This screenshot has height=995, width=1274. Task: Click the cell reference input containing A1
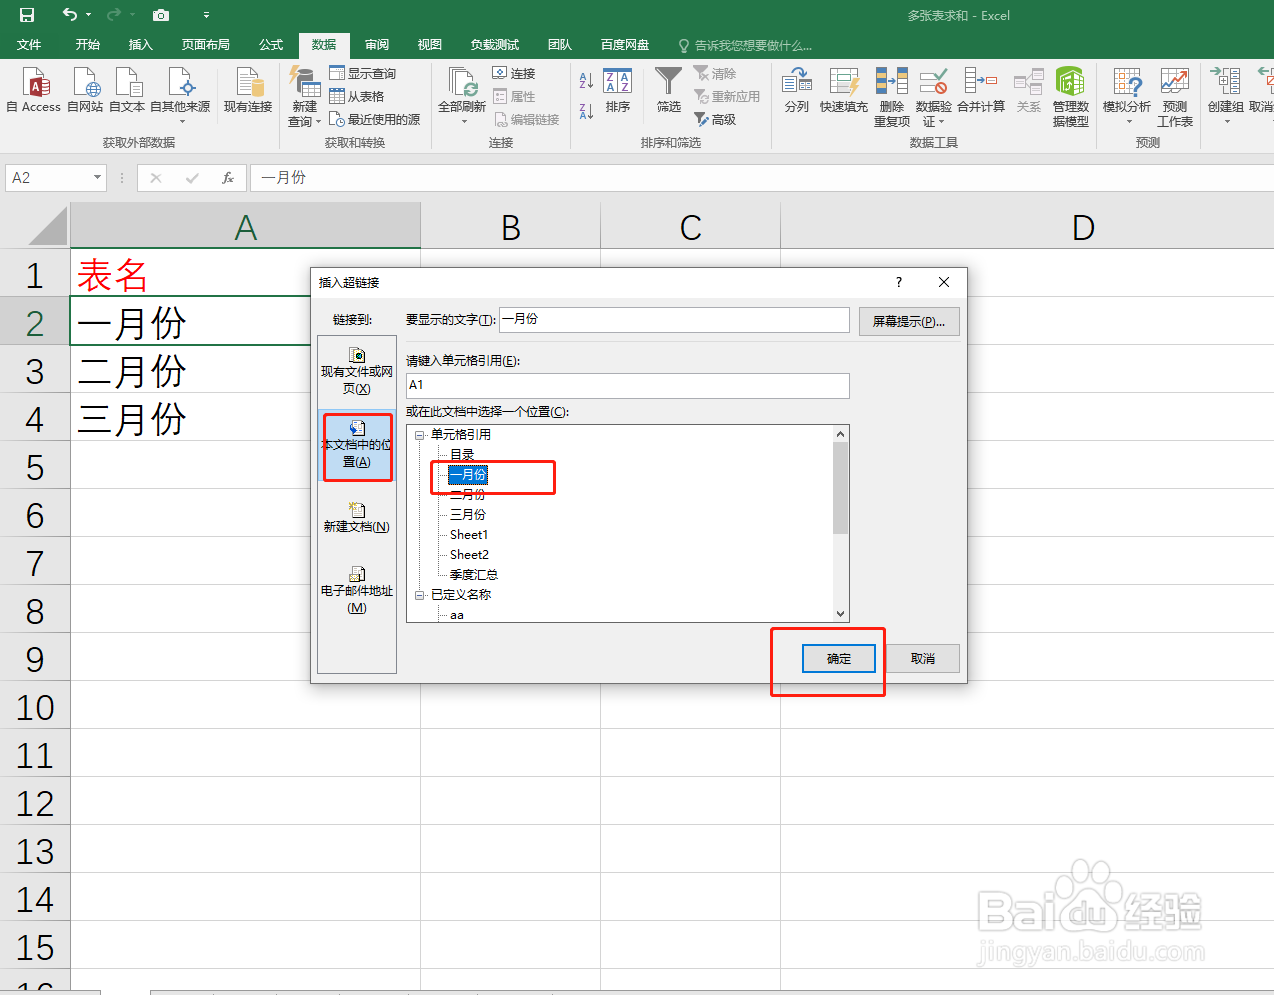(x=628, y=385)
